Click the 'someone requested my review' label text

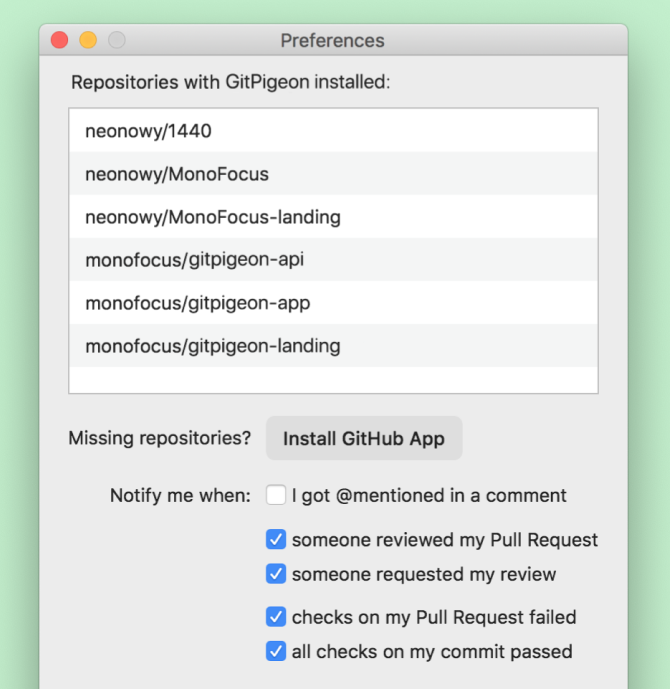click(x=424, y=574)
